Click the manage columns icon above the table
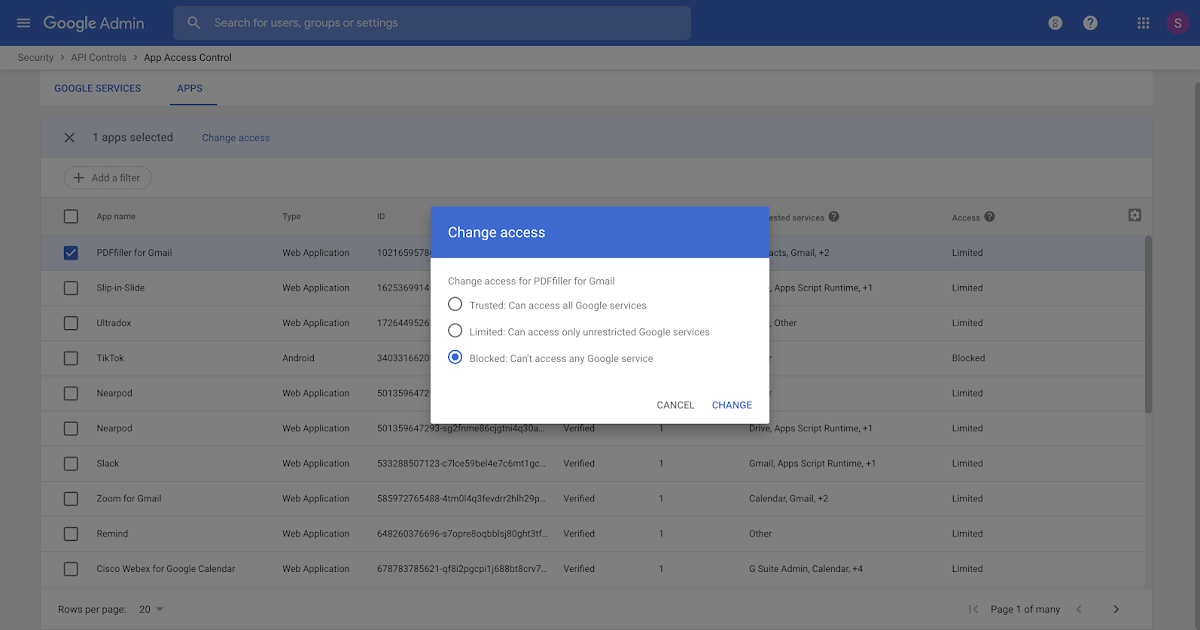 coord(1134,215)
